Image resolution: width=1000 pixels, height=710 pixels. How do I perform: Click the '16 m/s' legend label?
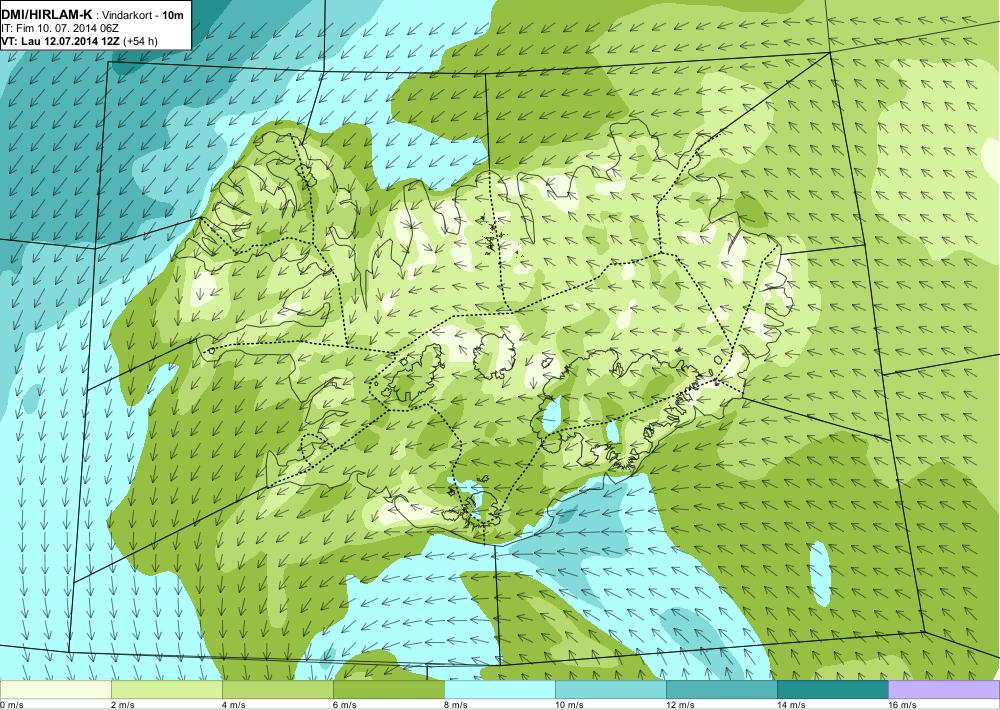tap(902, 705)
